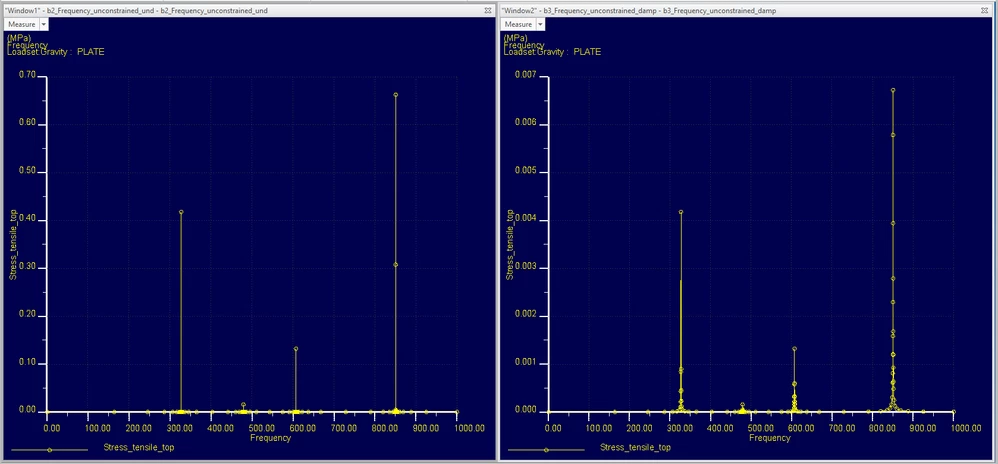Image resolution: width=998 pixels, height=464 pixels.
Task: Open the Measure dropdown arrow in Window2
Action: (540, 24)
